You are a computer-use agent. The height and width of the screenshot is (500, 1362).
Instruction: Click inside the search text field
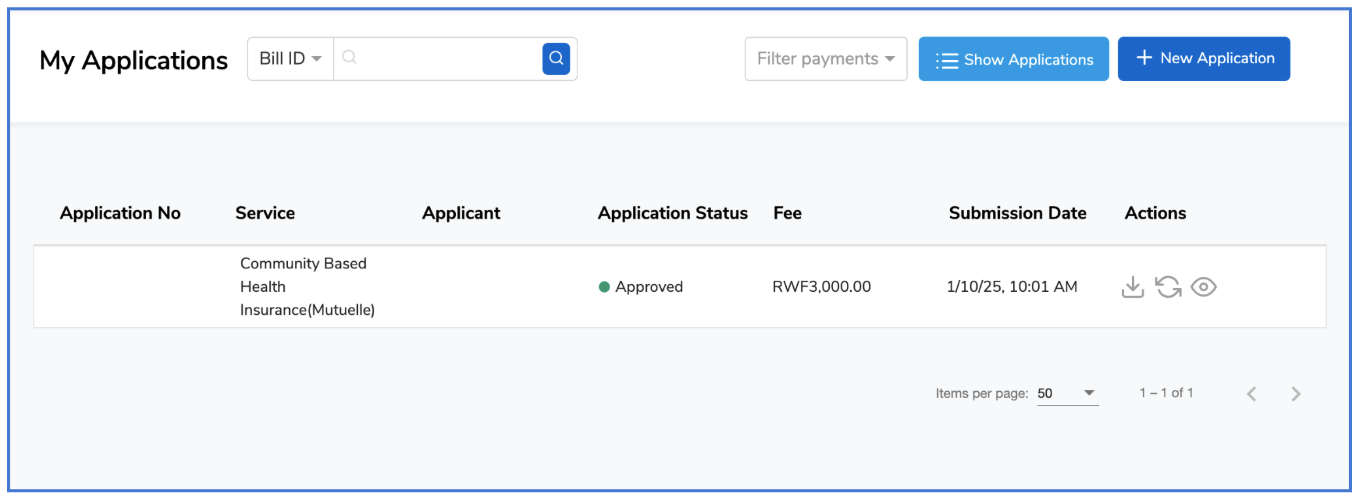(x=438, y=58)
